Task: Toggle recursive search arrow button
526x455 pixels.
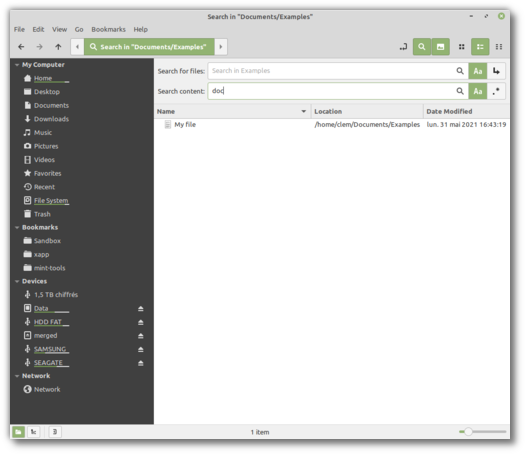Action: tap(496, 71)
